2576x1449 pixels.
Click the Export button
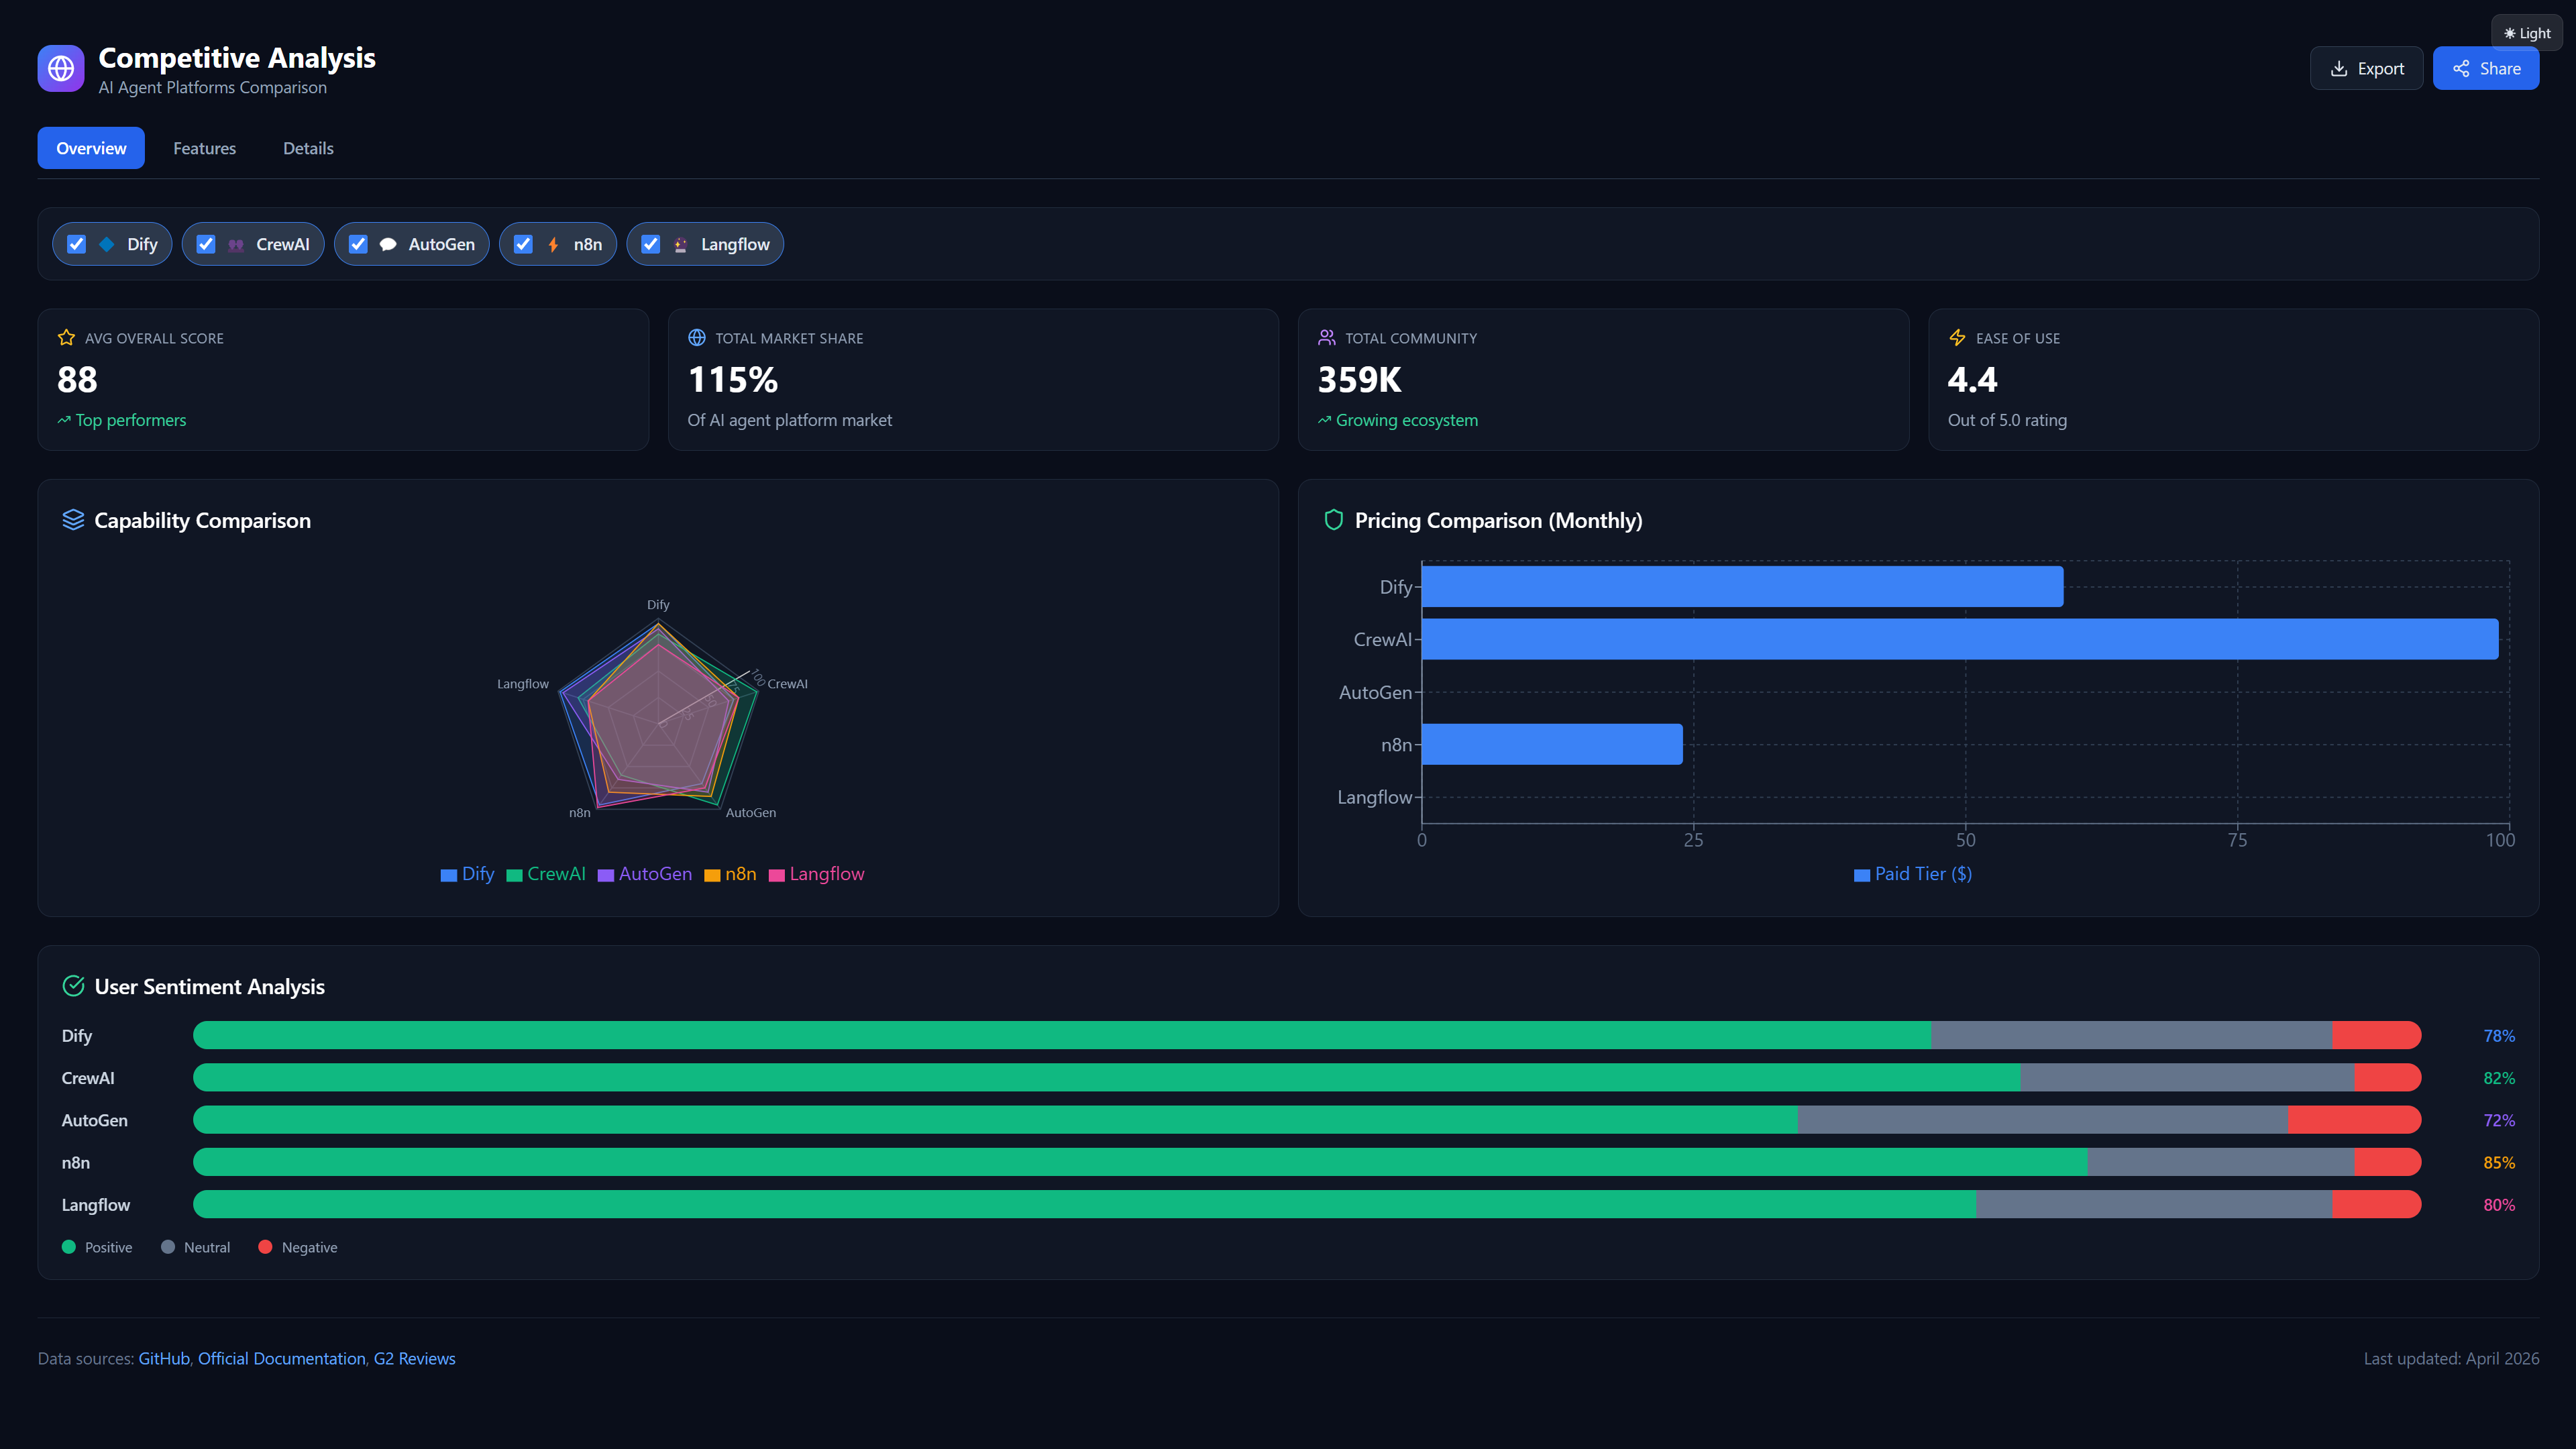(2366, 68)
